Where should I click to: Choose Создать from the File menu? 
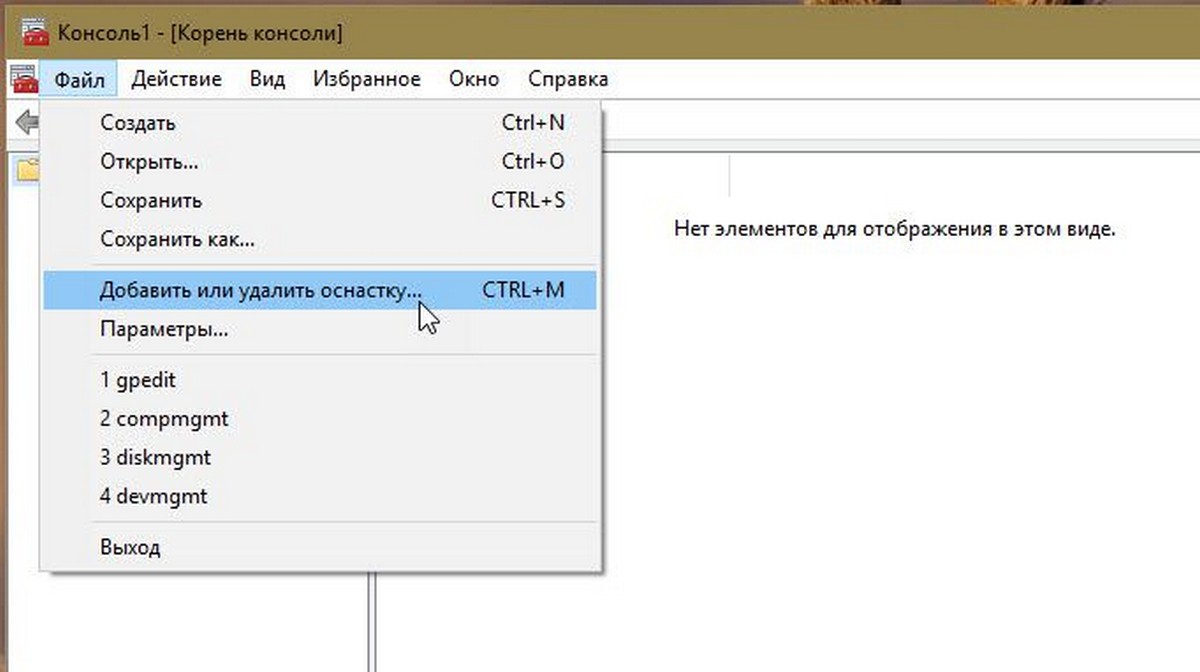click(320, 123)
